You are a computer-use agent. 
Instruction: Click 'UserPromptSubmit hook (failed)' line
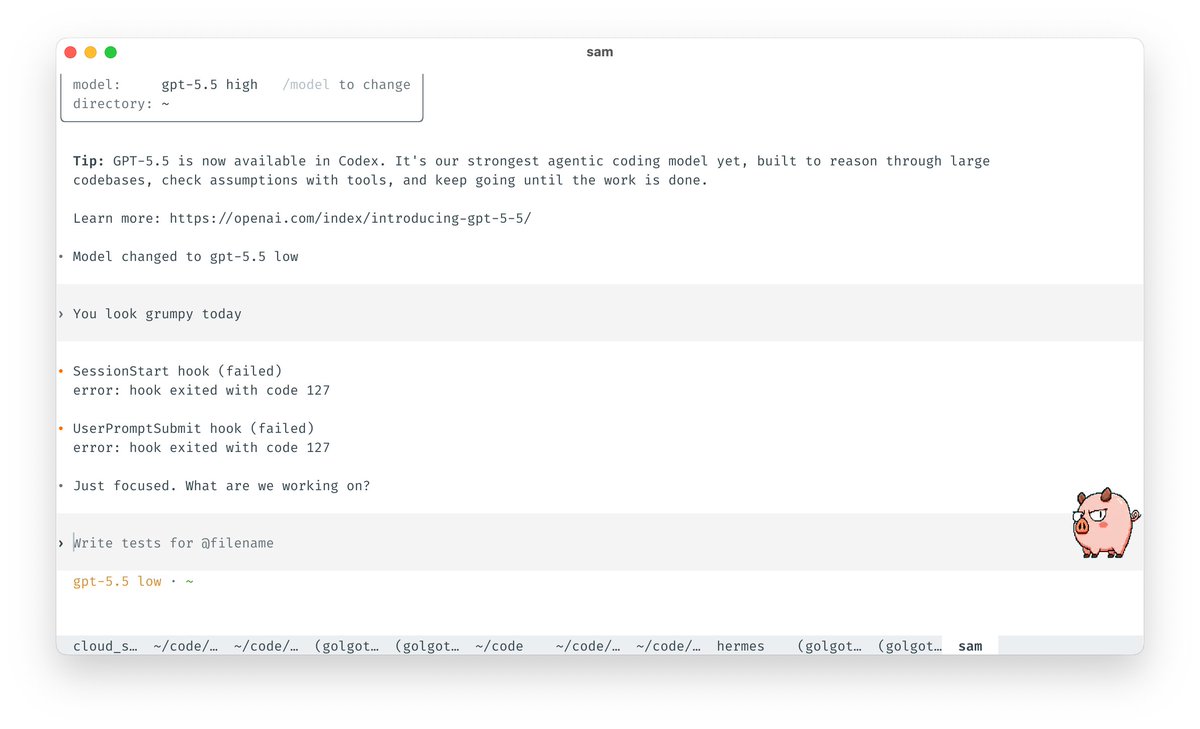[193, 428]
